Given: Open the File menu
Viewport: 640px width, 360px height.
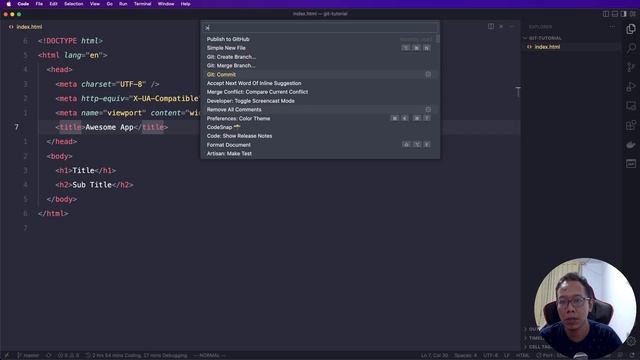Looking at the screenshot, I should [39, 4].
